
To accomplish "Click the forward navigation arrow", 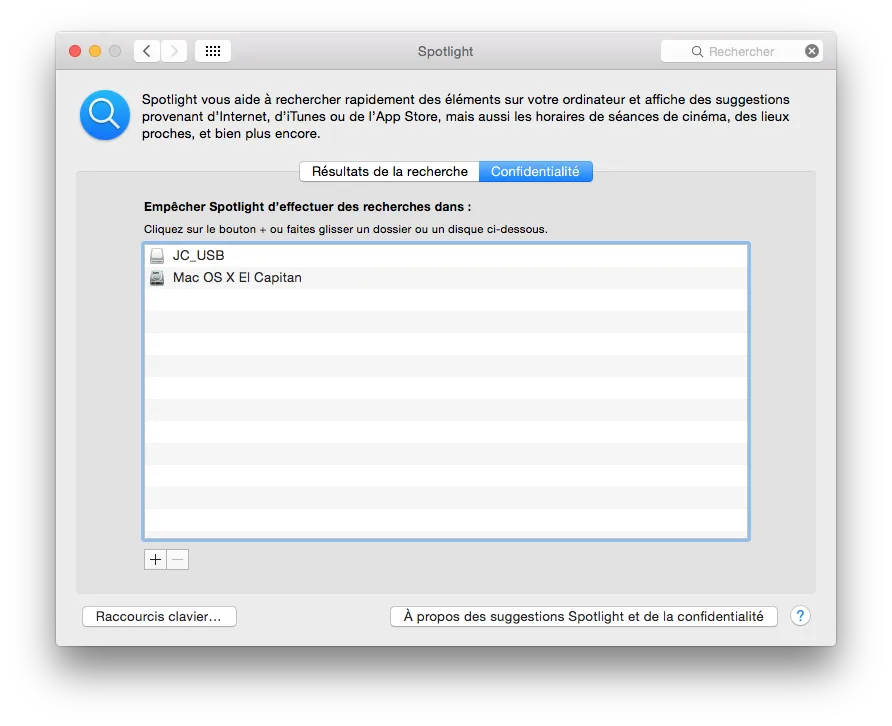I will coord(174,51).
